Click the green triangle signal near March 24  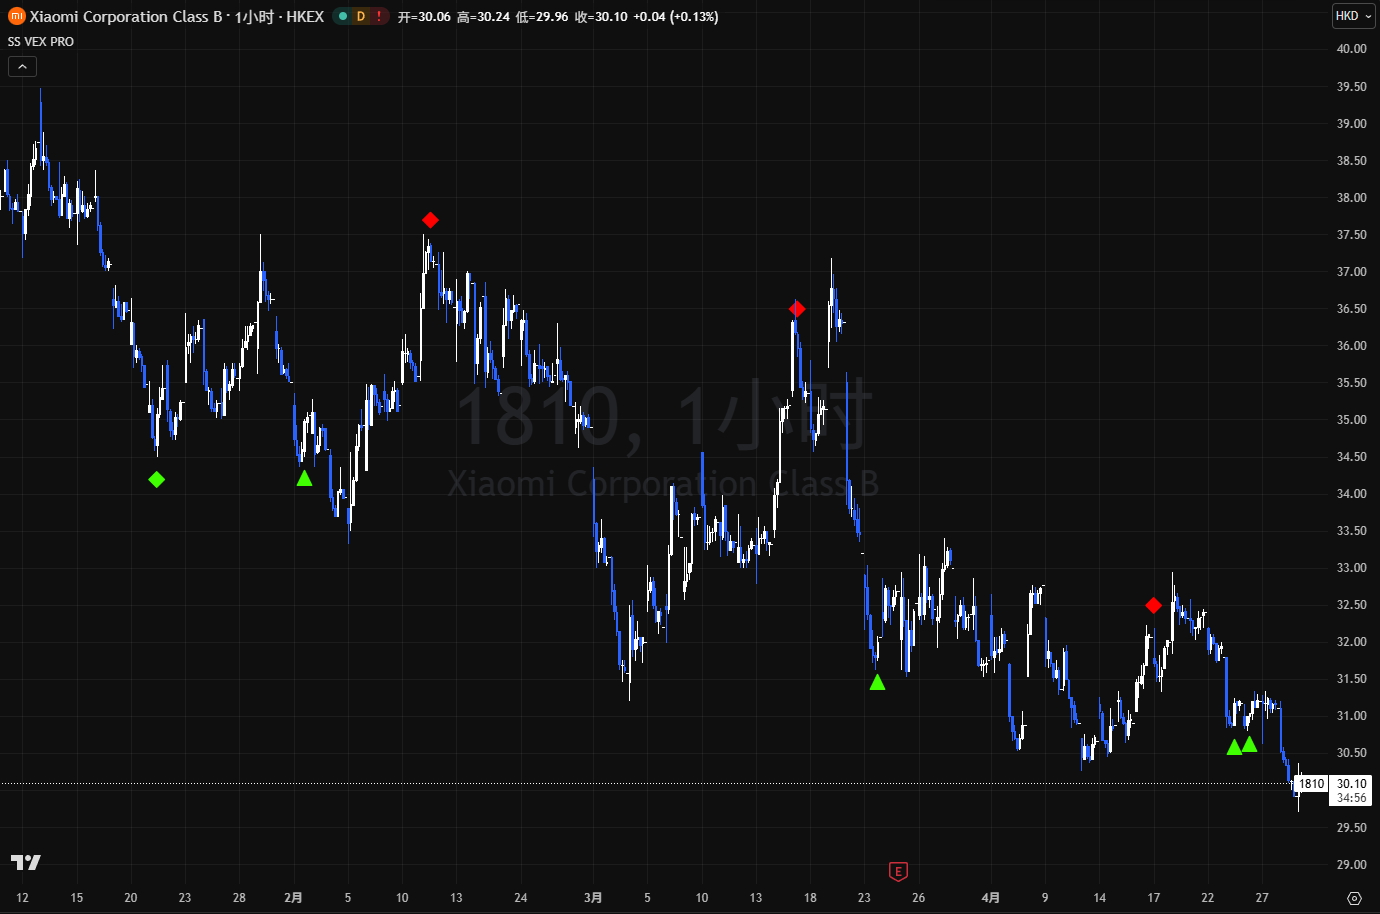877,682
